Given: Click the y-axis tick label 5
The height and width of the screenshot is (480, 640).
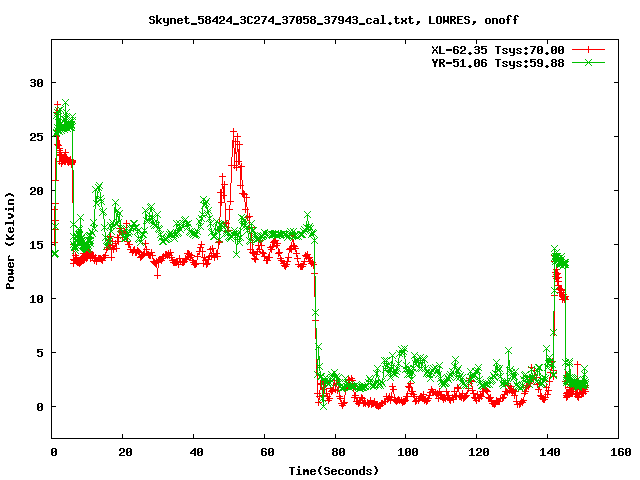Looking at the screenshot, I should (40, 353).
